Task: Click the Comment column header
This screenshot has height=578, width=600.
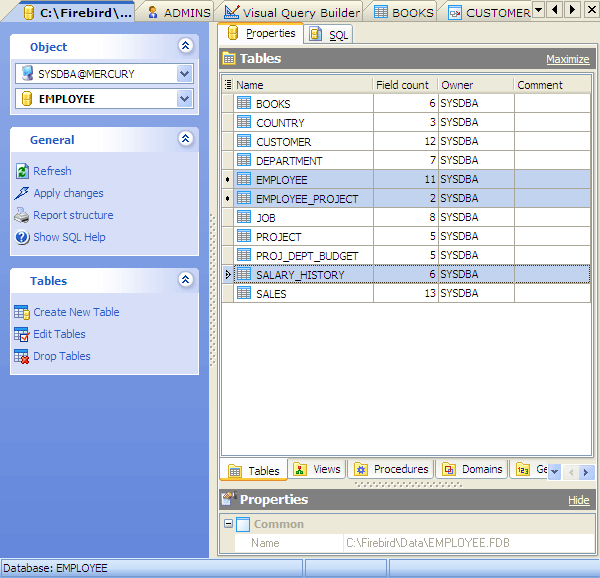Action: click(x=551, y=85)
